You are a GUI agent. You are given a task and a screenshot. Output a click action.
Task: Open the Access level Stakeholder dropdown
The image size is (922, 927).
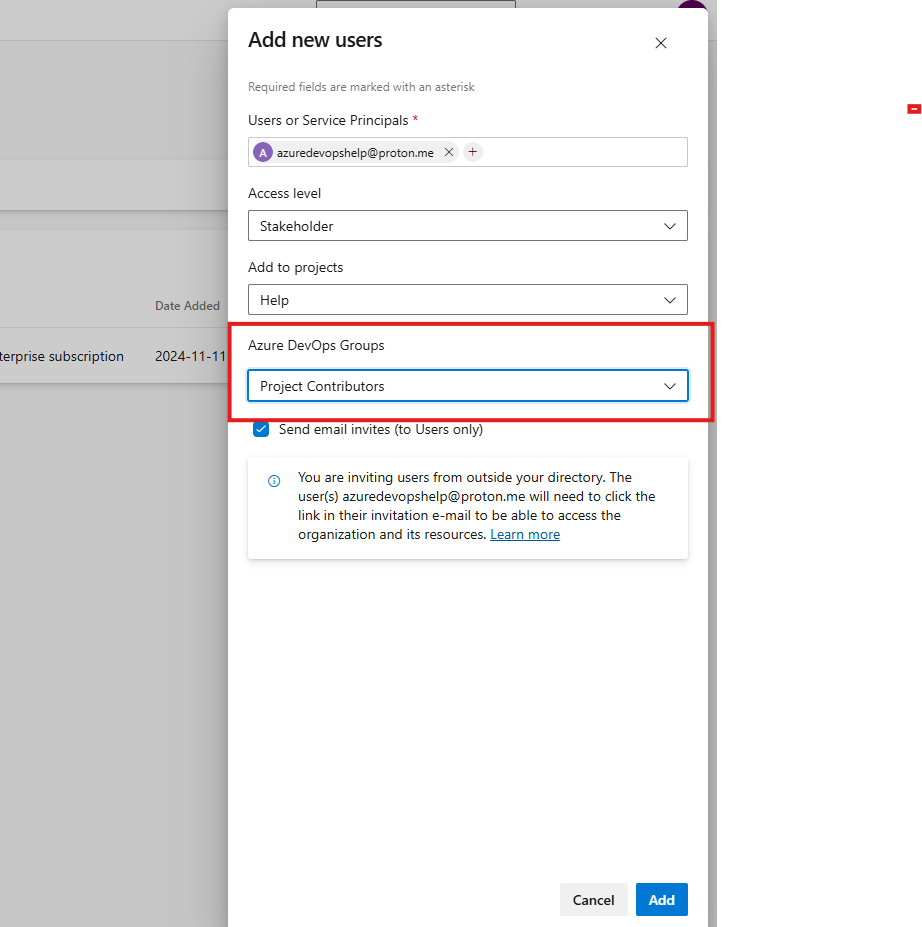[x=468, y=226]
